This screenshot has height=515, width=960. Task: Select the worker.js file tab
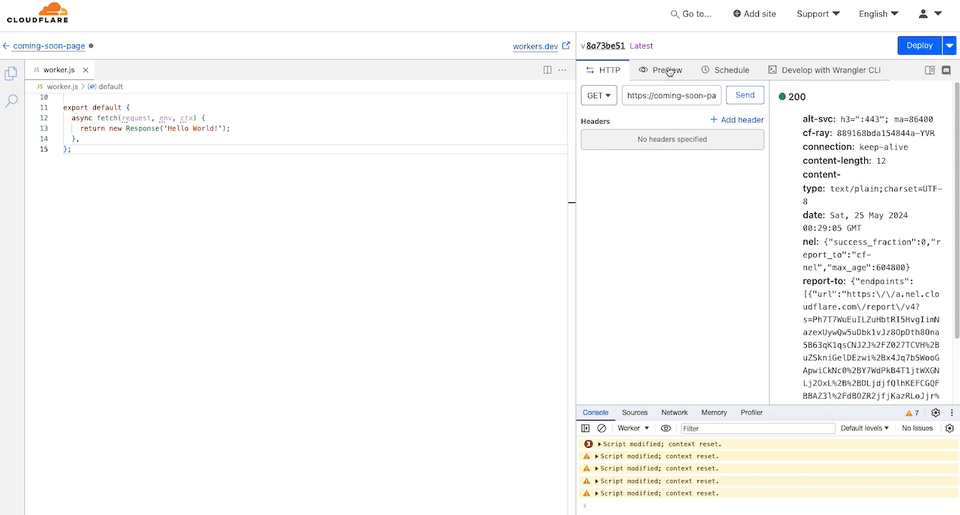pyautogui.click(x=59, y=70)
